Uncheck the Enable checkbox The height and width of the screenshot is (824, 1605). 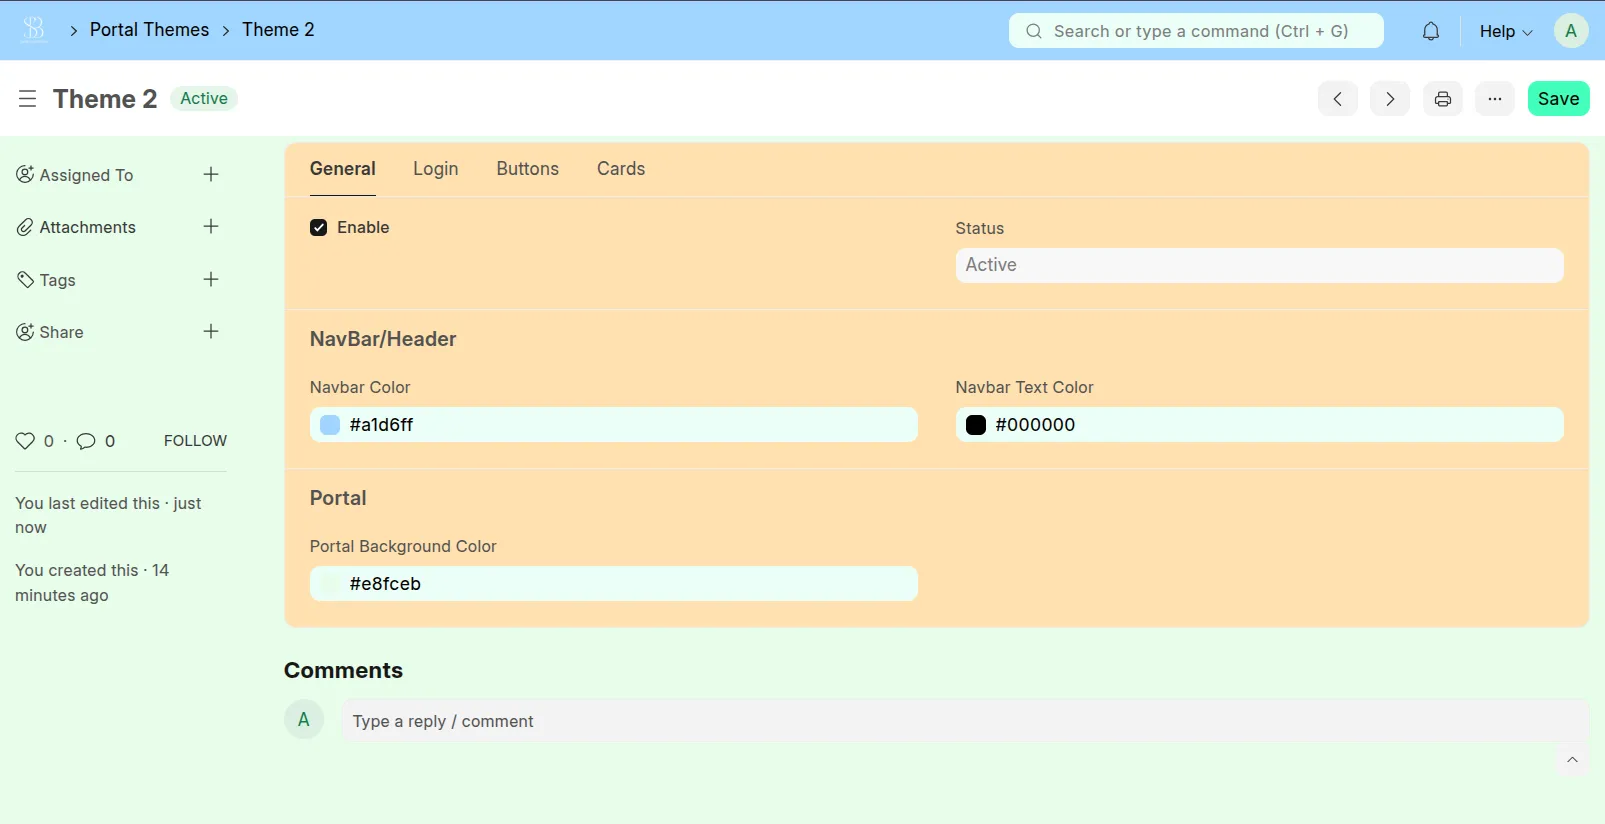coord(319,228)
